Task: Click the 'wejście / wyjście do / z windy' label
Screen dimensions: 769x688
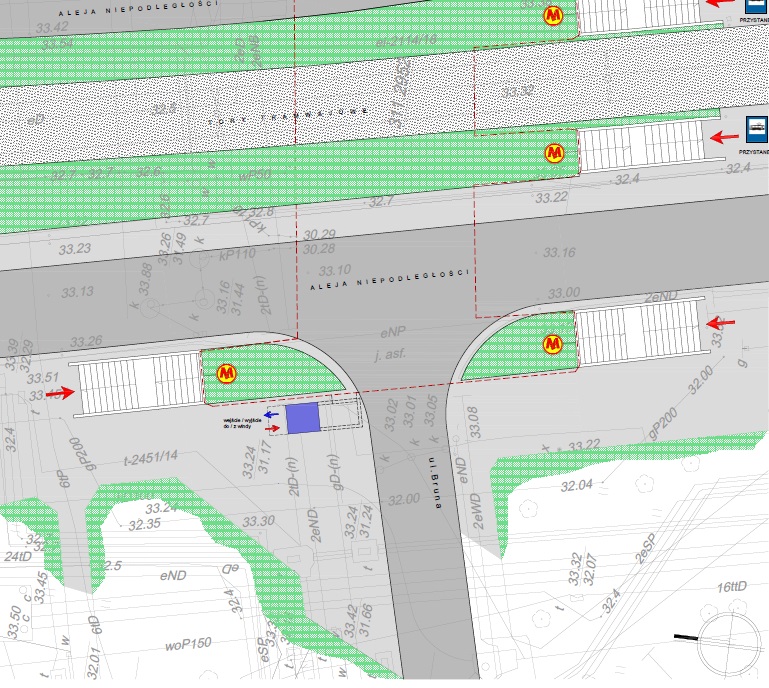Action: tap(242, 423)
